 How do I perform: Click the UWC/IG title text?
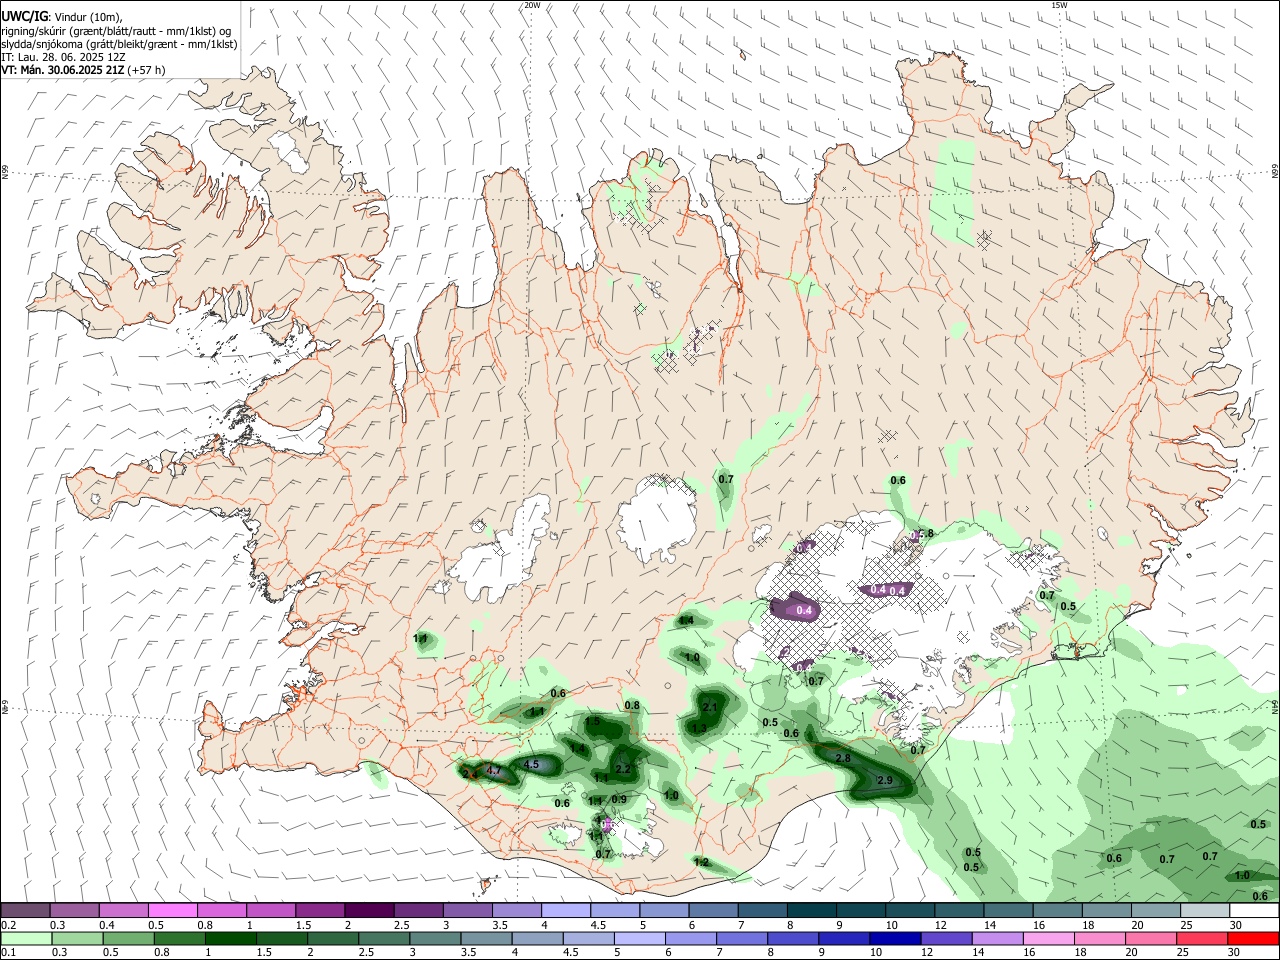tap(24, 17)
